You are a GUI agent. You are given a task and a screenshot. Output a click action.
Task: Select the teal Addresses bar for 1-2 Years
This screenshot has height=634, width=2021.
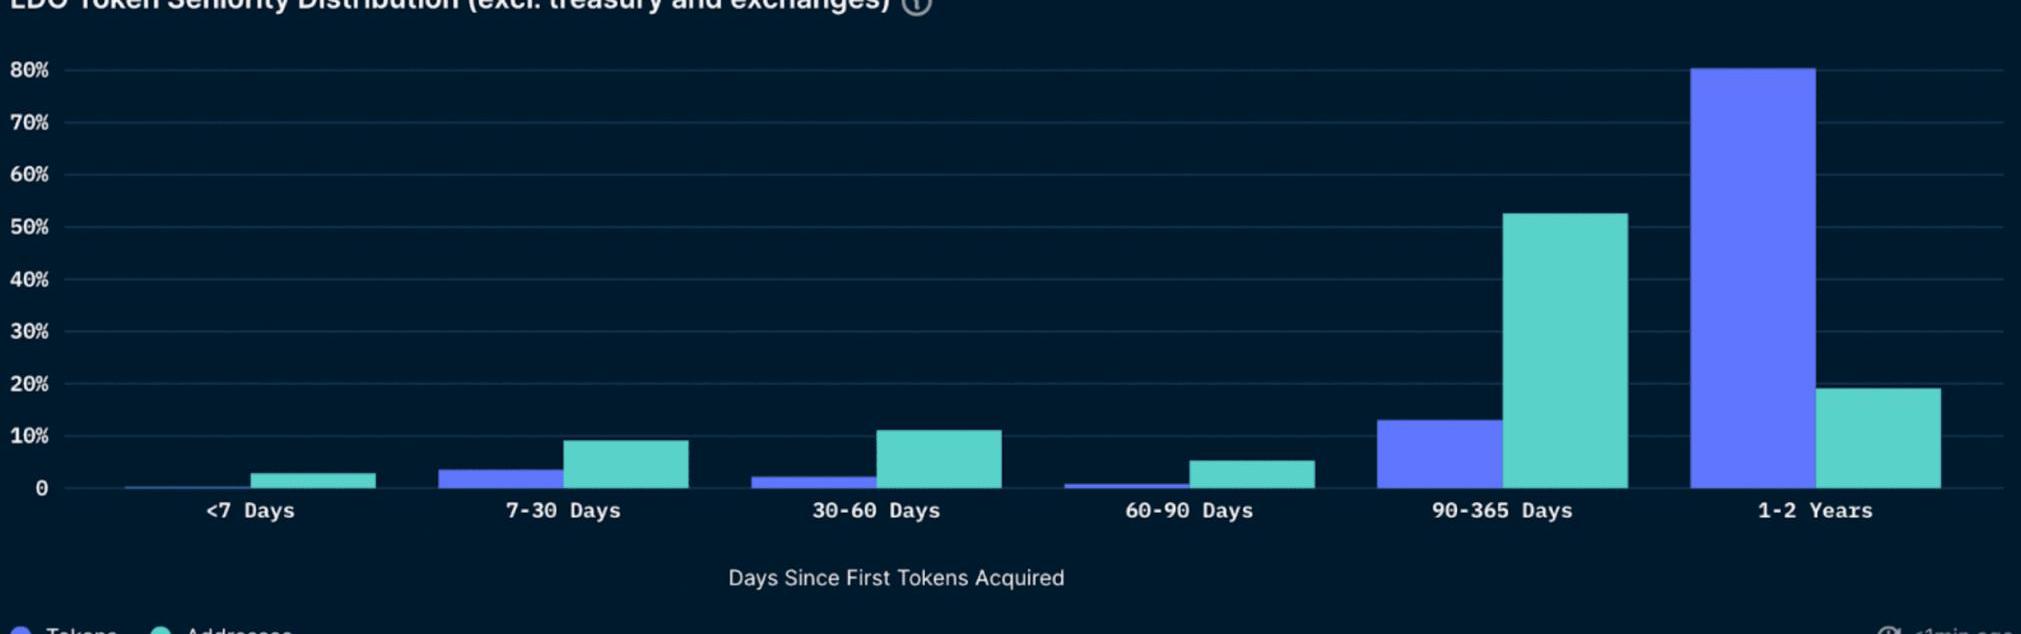pyautogui.click(x=1877, y=438)
